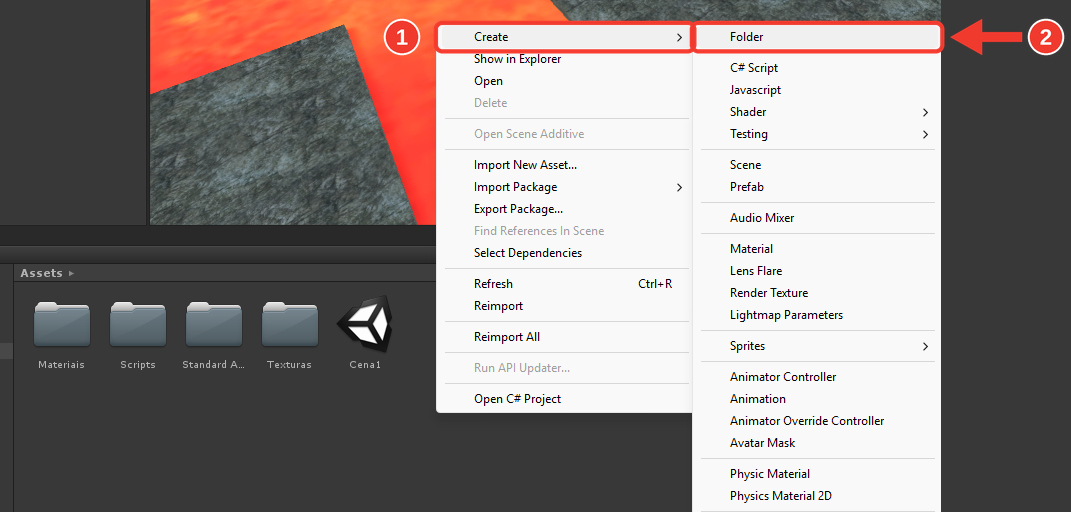Click Open in the context menu
1071x512 pixels.
pyautogui.click(x=564, y=81)
